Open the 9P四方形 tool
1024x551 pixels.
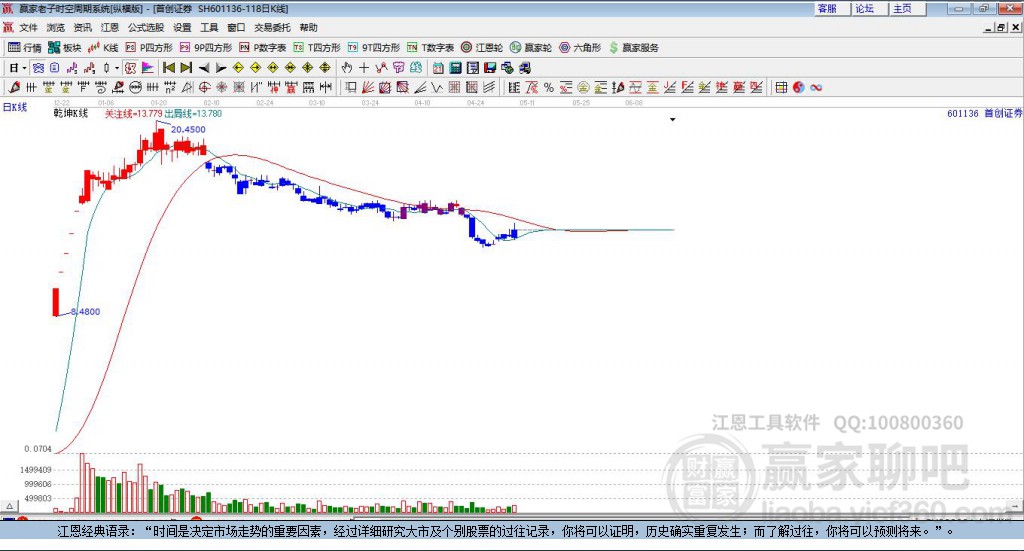[206, 48]
